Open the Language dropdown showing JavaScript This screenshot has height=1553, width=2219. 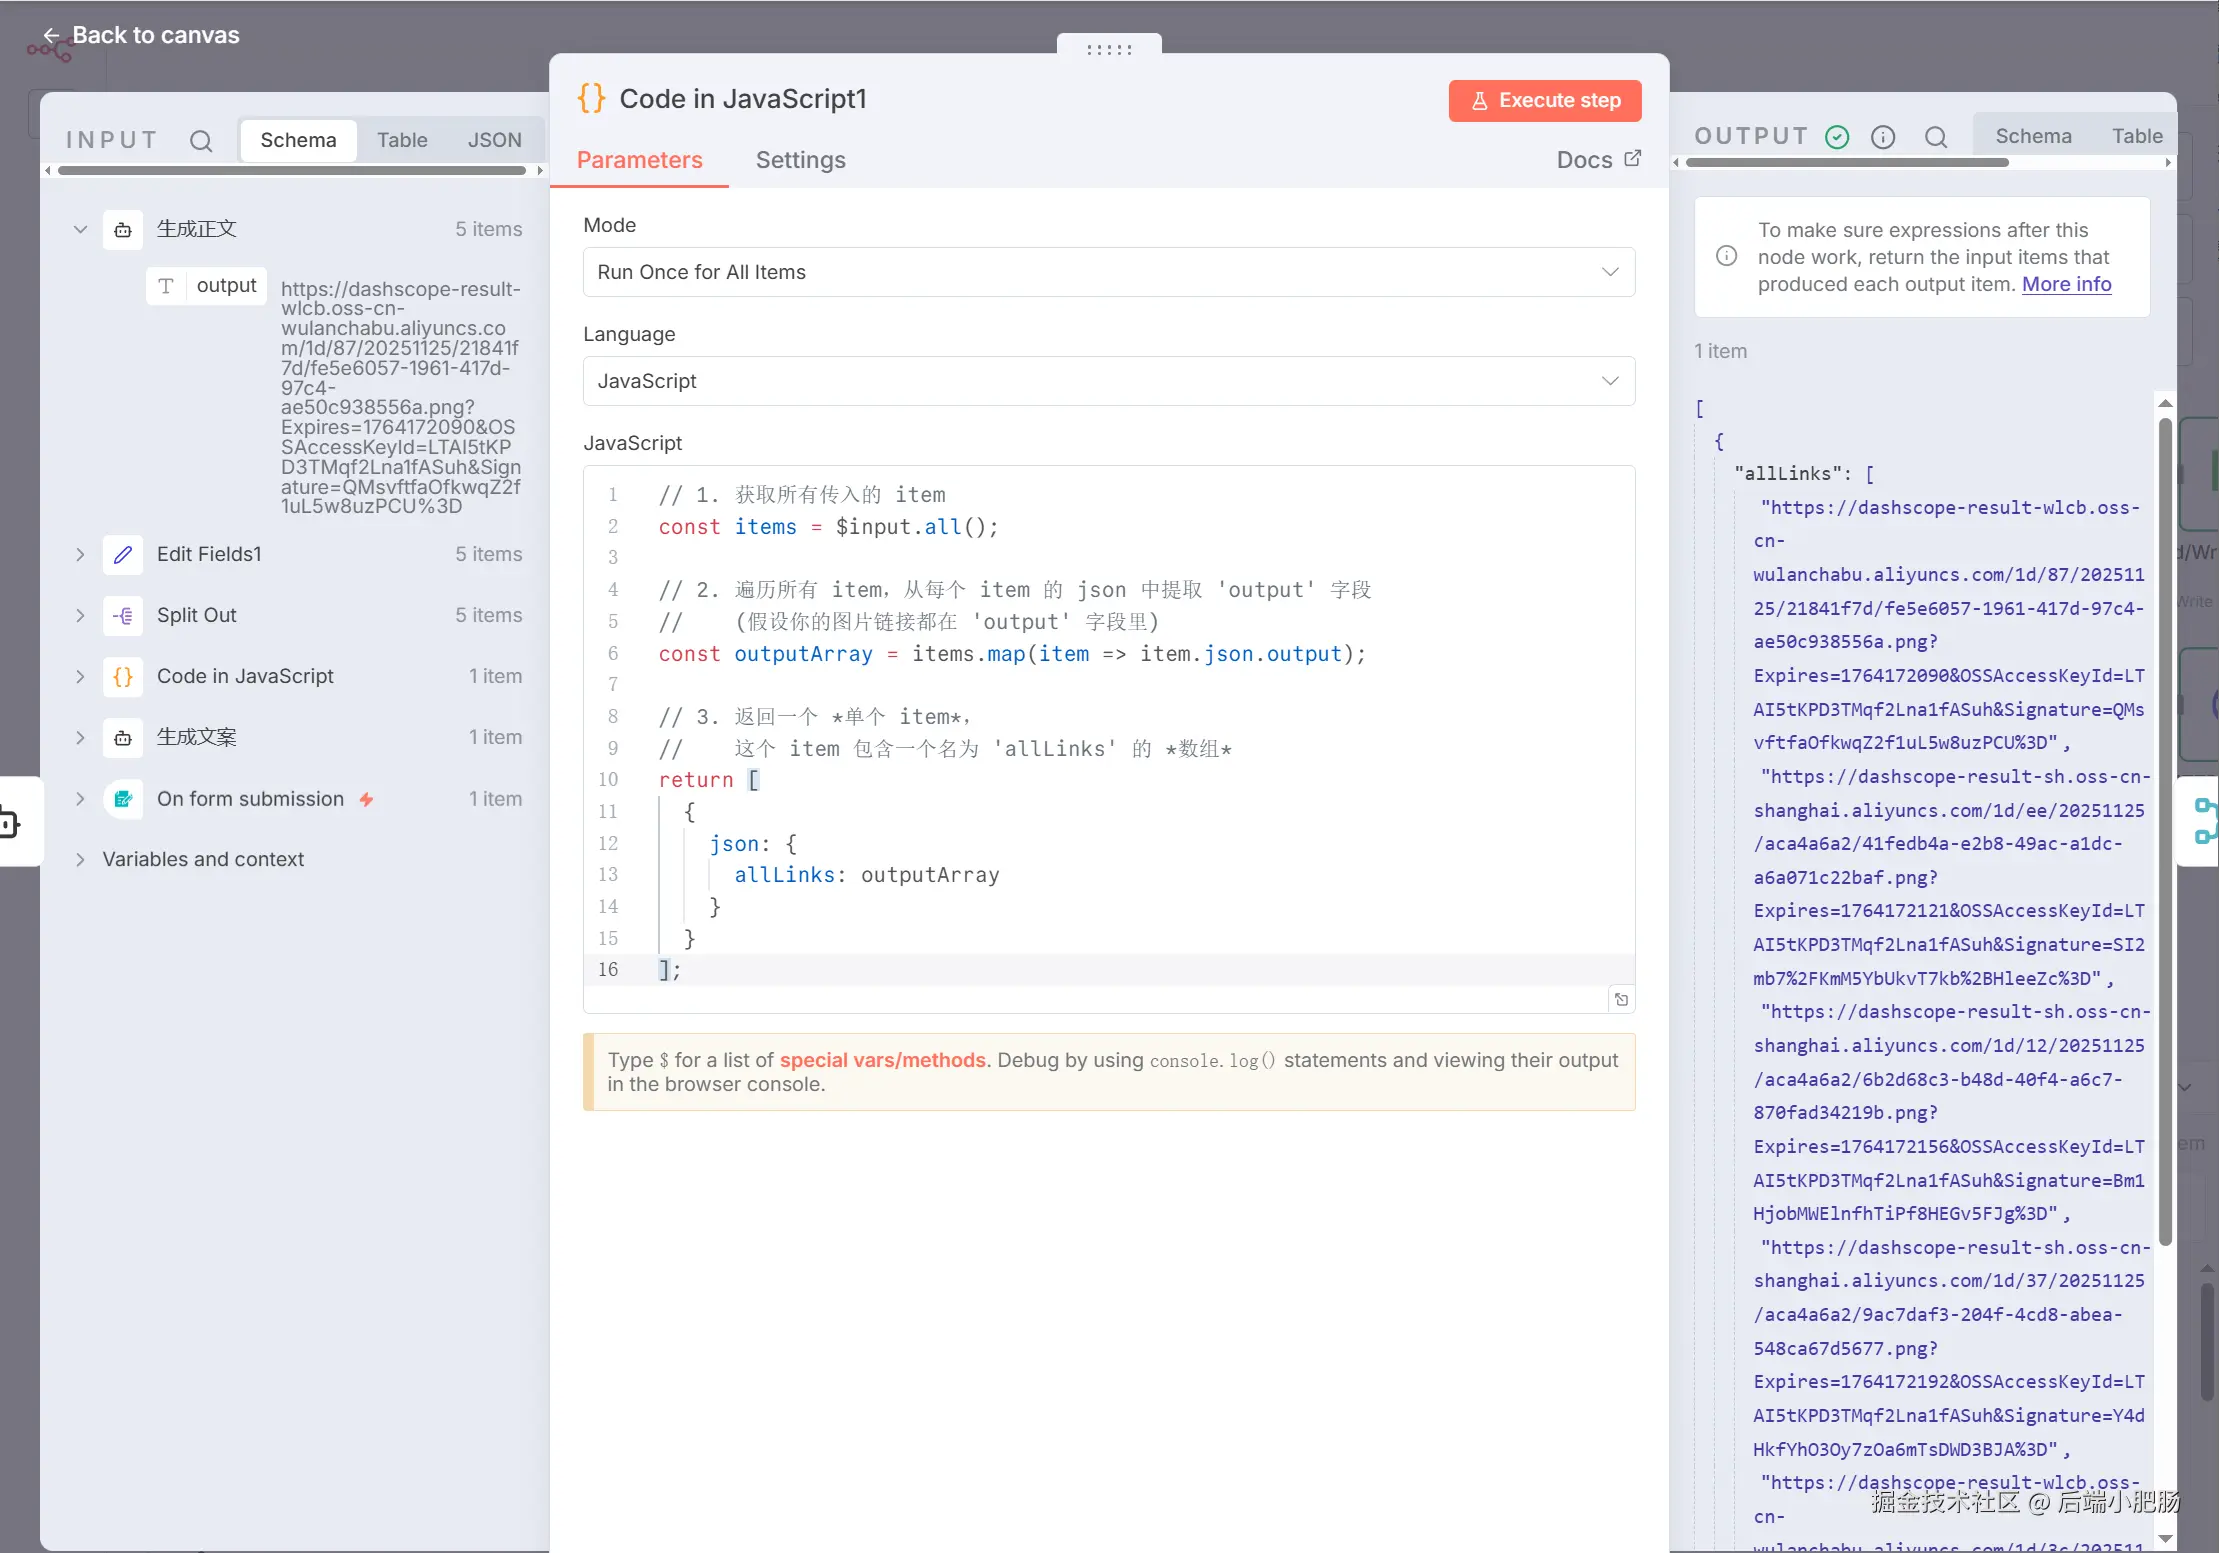tap(1108, 381)
